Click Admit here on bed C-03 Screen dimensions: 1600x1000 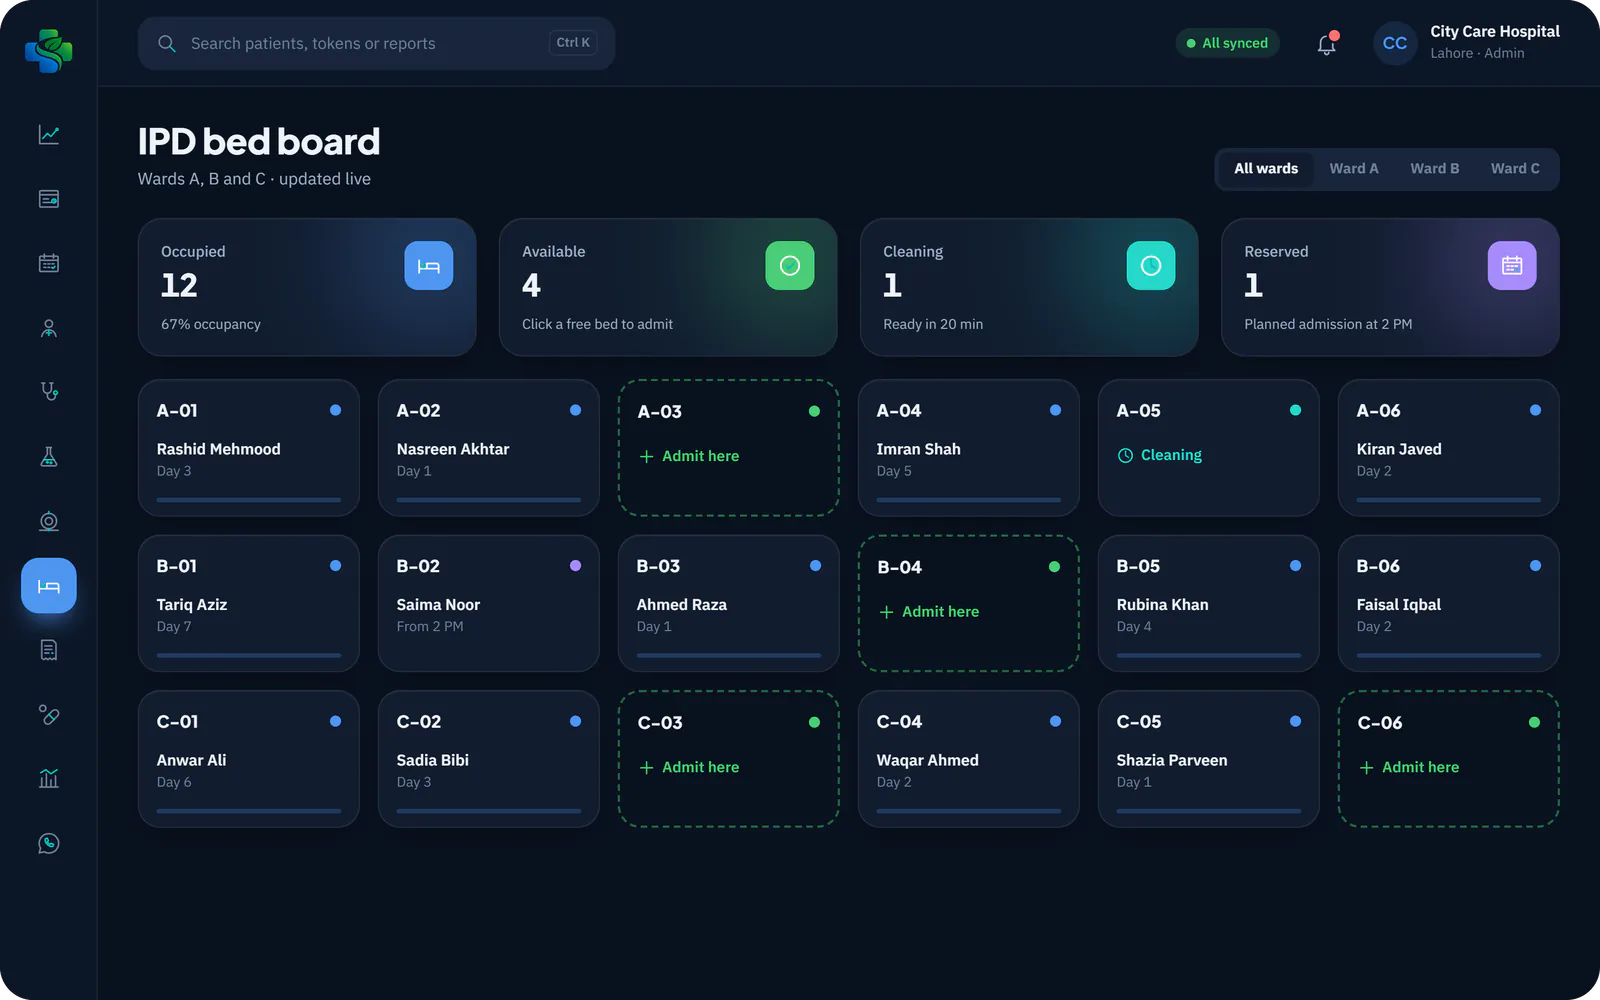(690, 767)
